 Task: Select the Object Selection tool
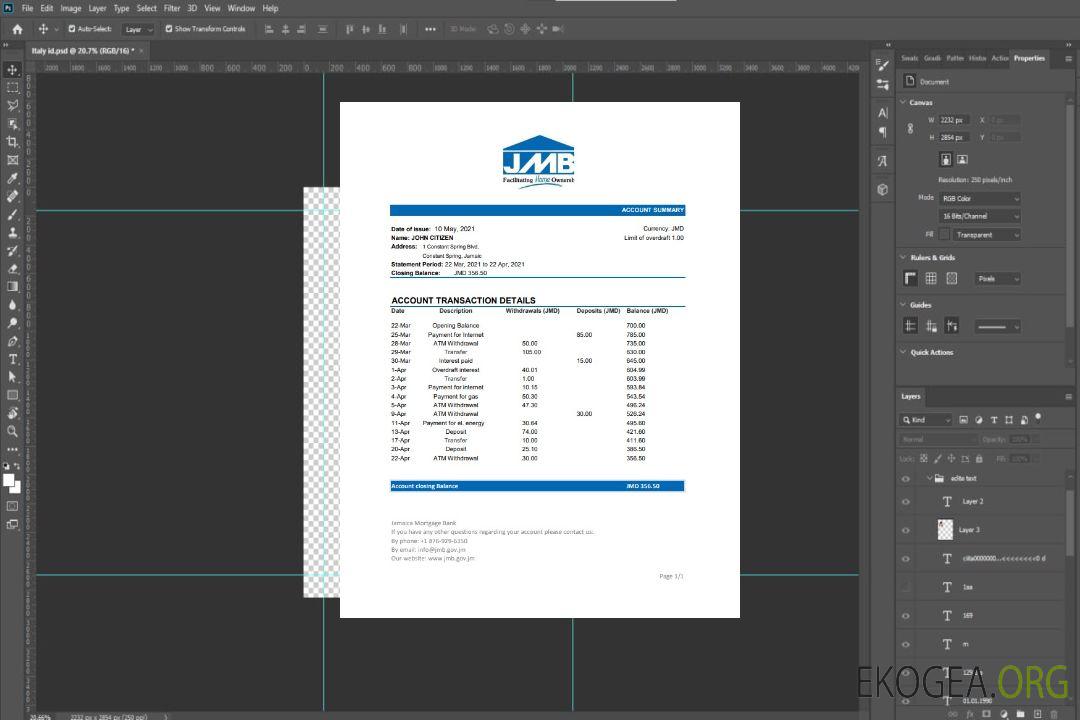(12, 124)
